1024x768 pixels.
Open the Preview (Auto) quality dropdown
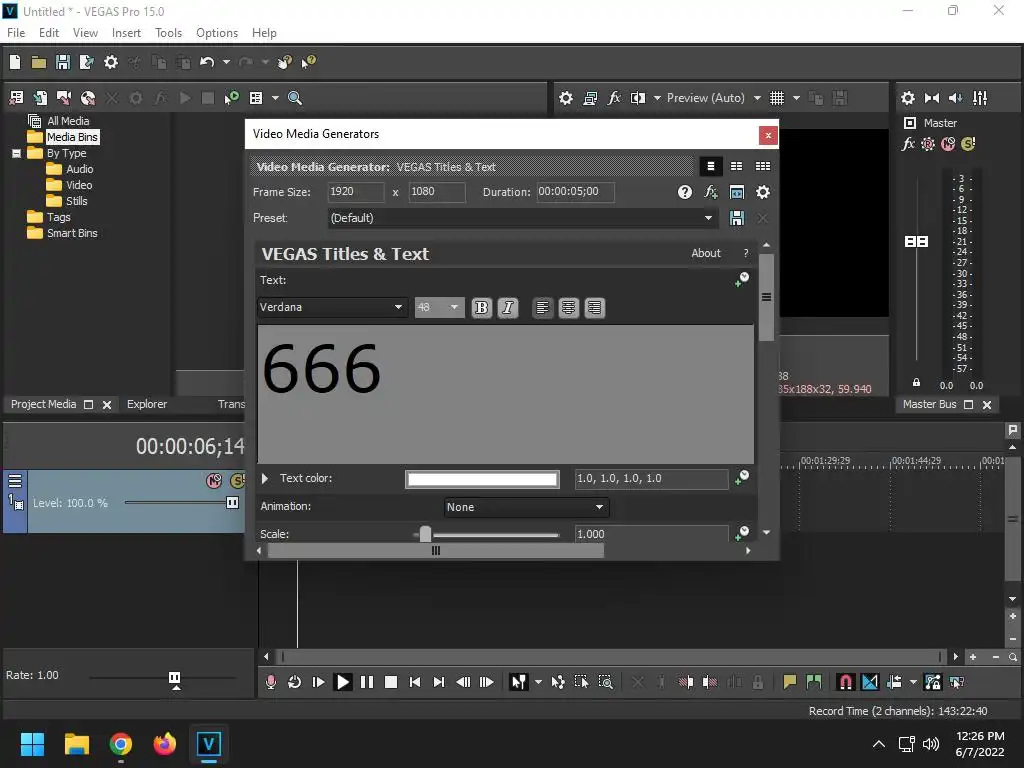(x=757, y=98)
